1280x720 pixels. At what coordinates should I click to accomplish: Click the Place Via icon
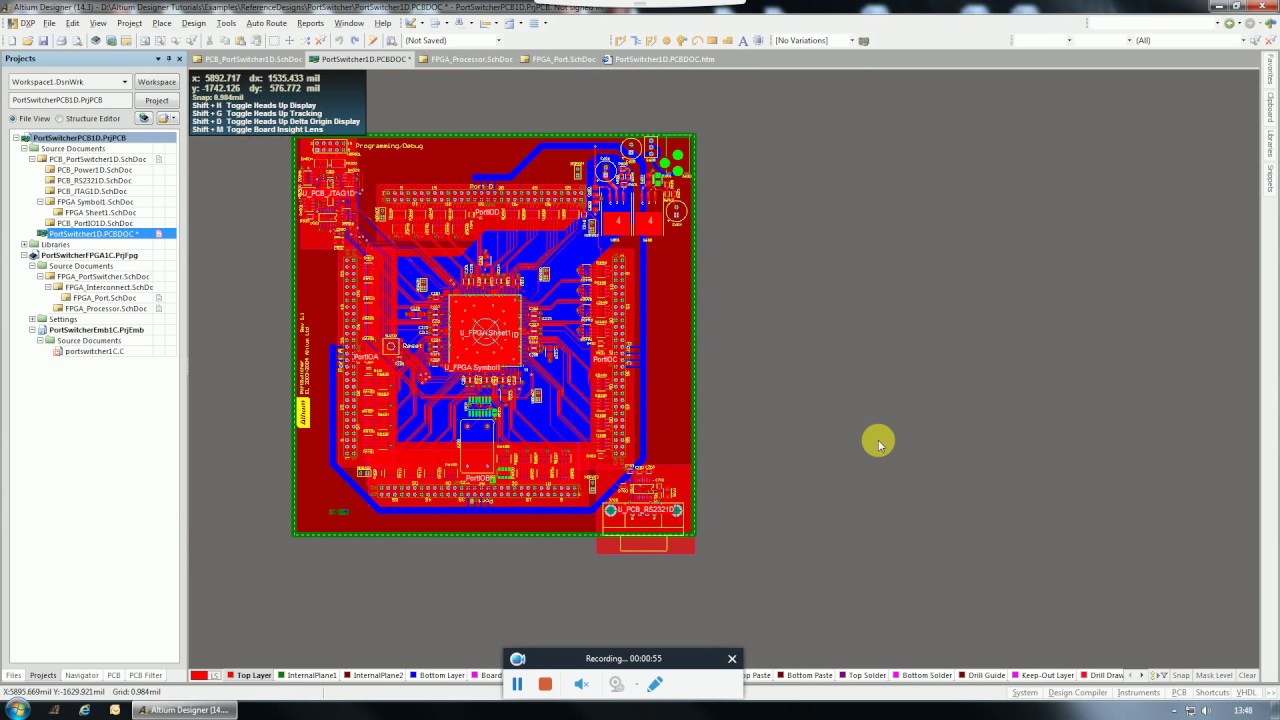point(681,40)
